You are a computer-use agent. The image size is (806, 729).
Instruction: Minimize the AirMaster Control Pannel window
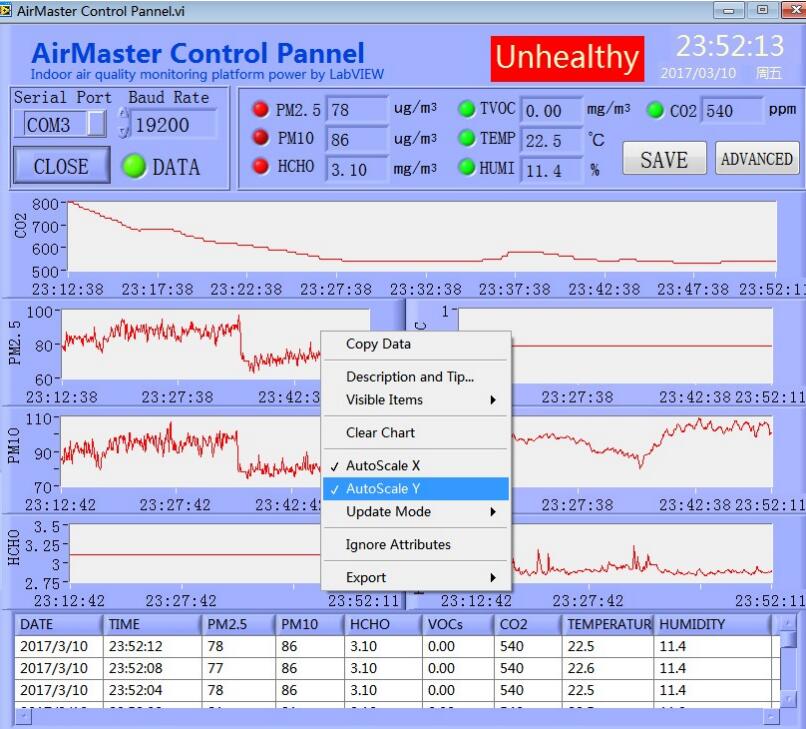pyautogui.click(x=728, y=10)
